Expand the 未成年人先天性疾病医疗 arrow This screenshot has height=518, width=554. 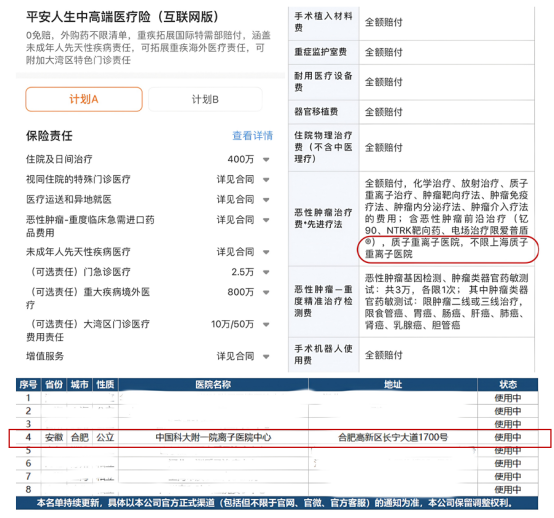pyautogui.click(x=266, y=252)
